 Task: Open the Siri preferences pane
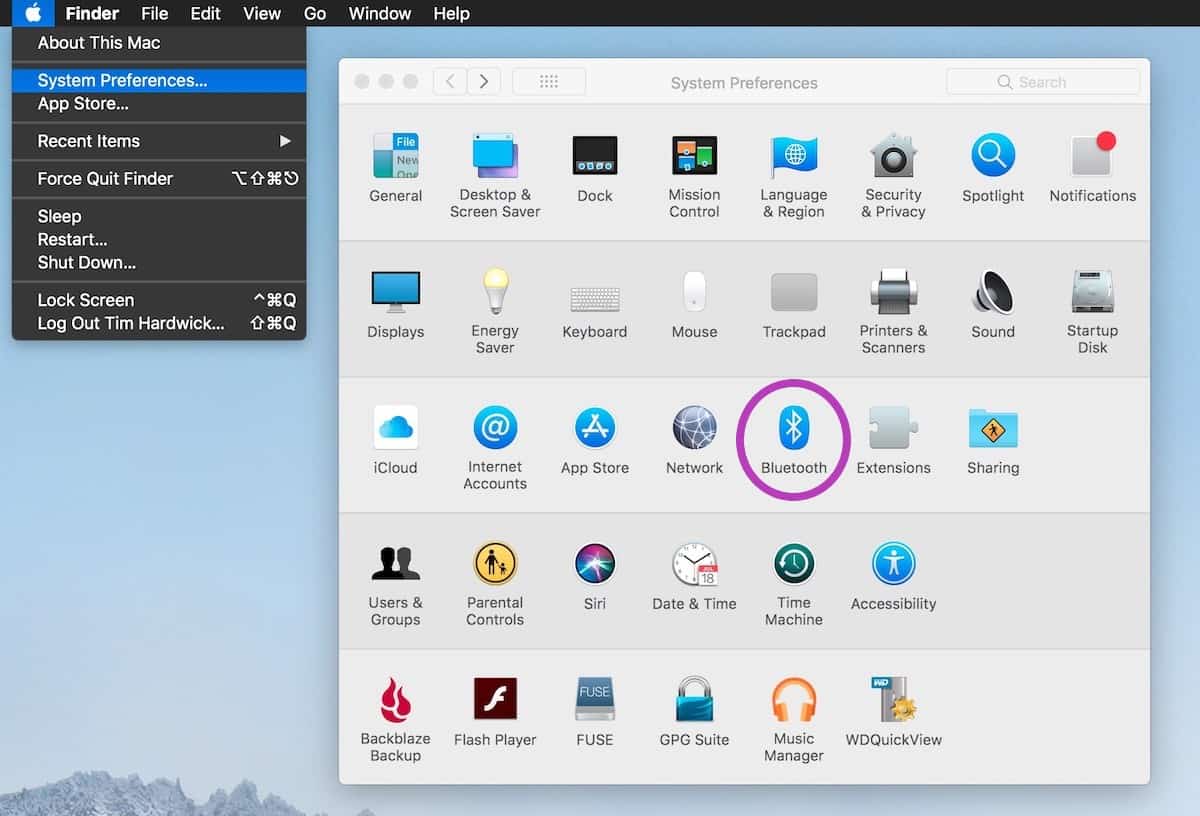[x=595, y=576]
